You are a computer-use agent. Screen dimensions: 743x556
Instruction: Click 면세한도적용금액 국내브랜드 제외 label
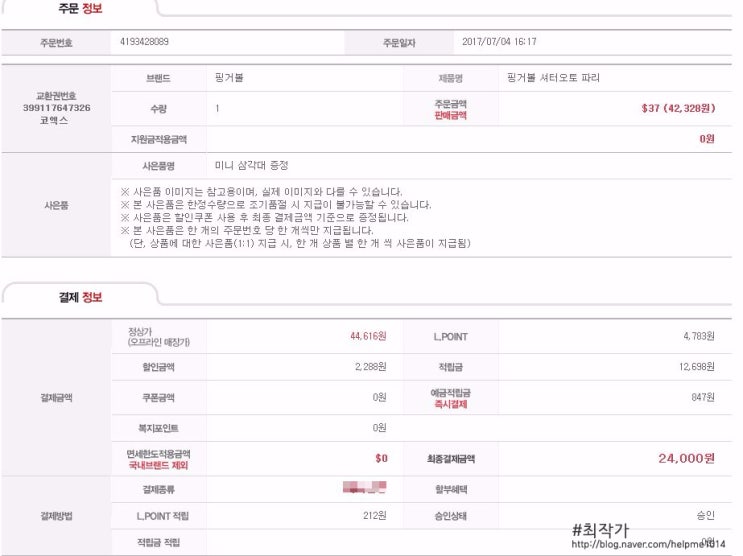click(x=158, y=459)
